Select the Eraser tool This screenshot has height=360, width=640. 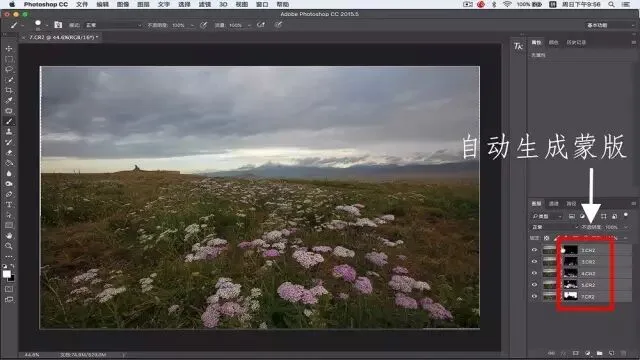9,153
